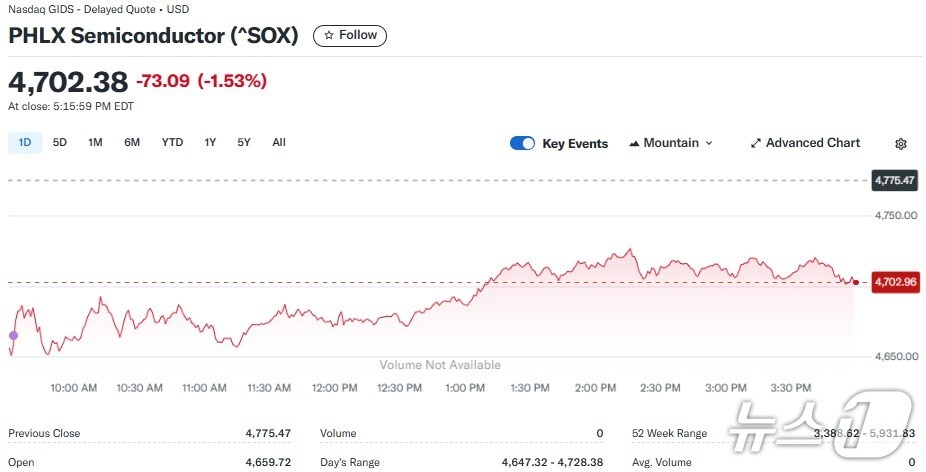
Task: Select the 1D time range tab
Action: 25,142
